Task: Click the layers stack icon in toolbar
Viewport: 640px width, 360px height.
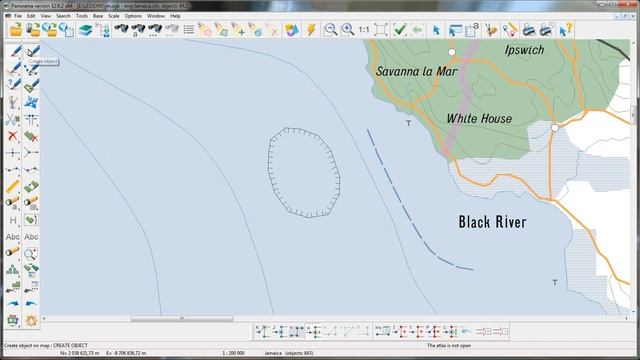Action: (x=85, y=30)
